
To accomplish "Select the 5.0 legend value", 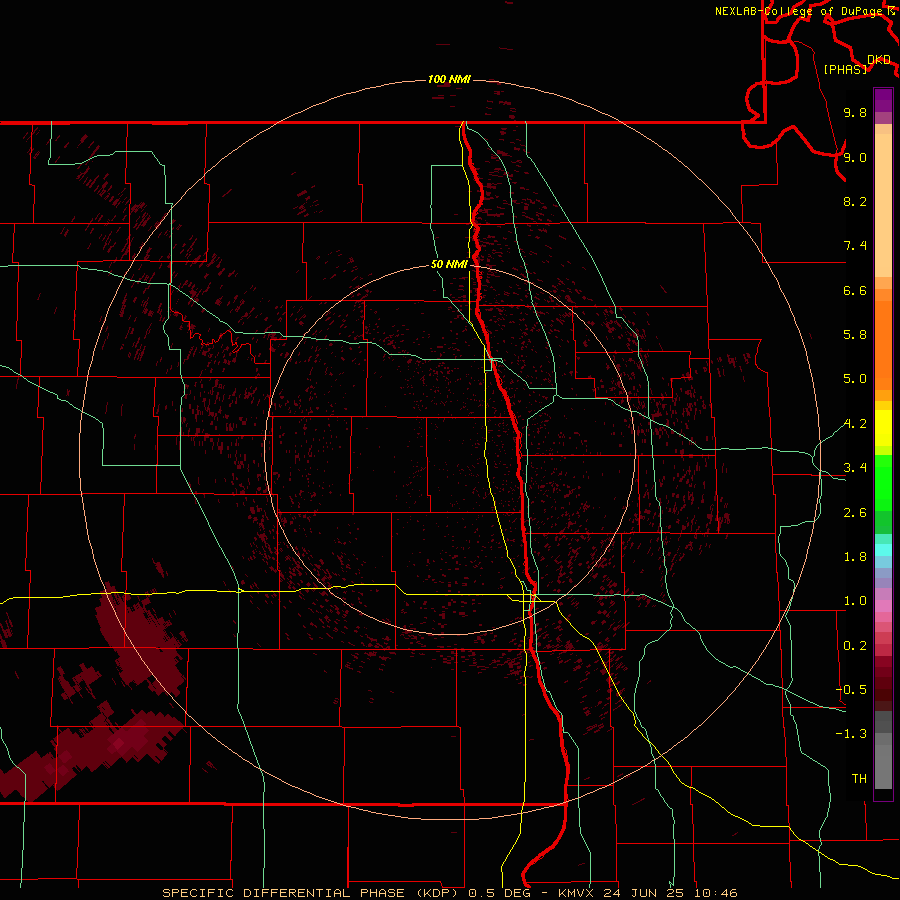I will (855, 379).
